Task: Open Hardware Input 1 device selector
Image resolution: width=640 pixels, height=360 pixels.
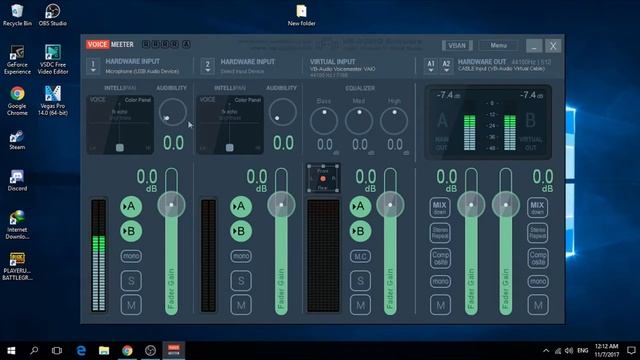Action: [93, 66]
